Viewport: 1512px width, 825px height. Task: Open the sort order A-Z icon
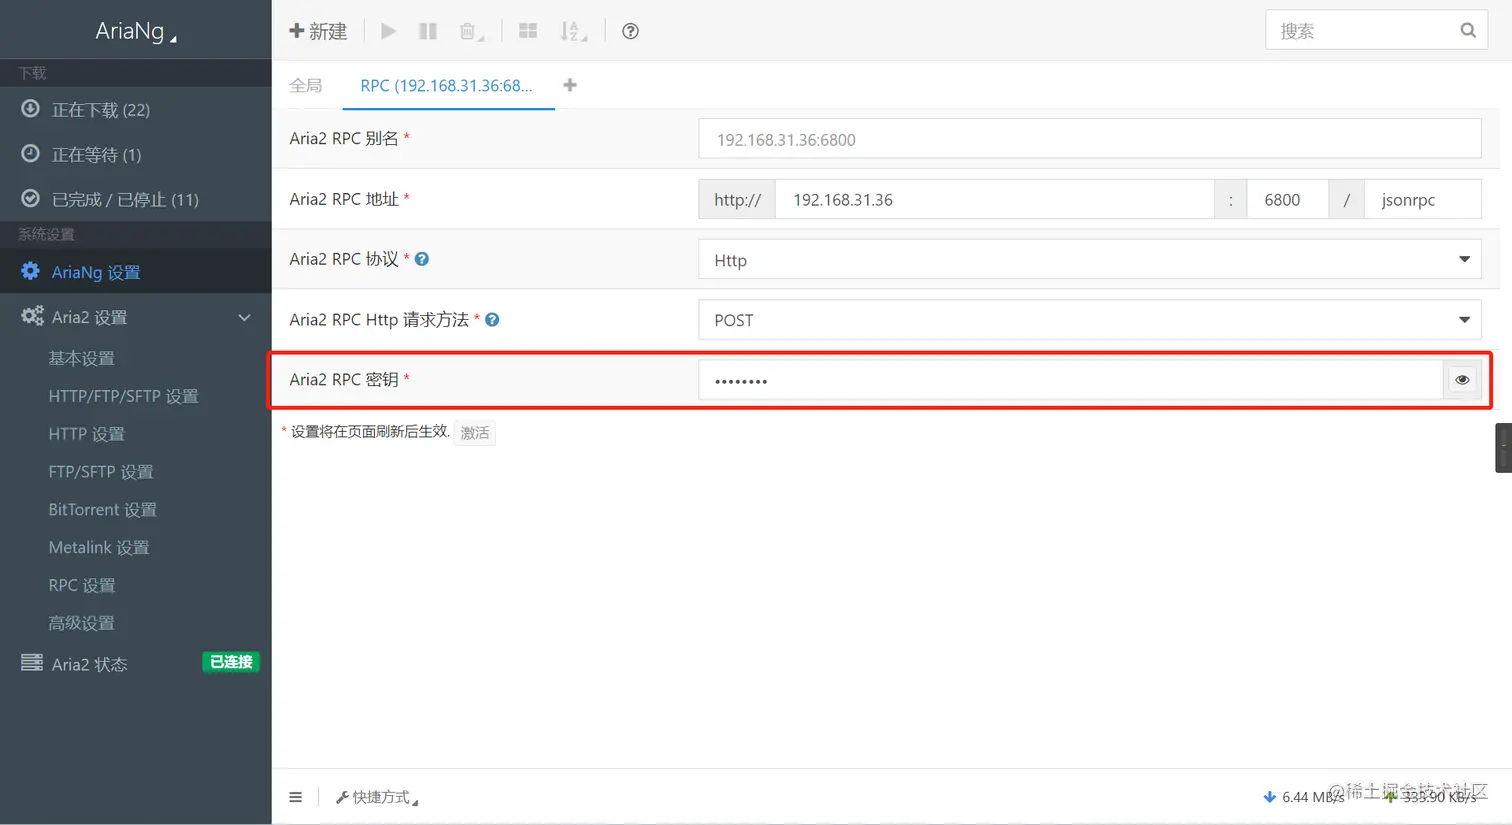click(x=573, y=31)
